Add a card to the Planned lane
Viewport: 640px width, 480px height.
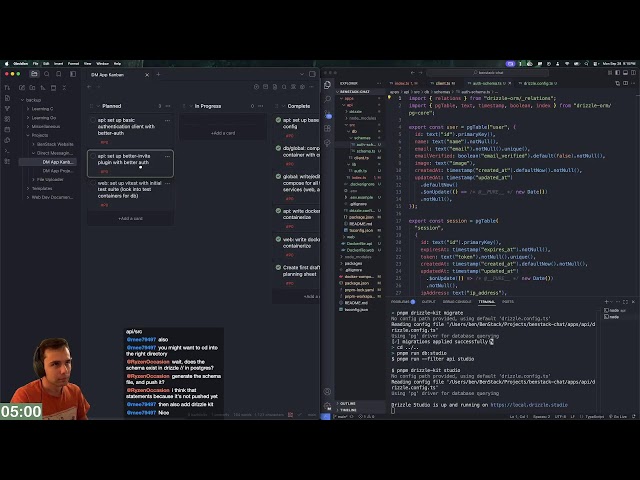coord(131,218)
